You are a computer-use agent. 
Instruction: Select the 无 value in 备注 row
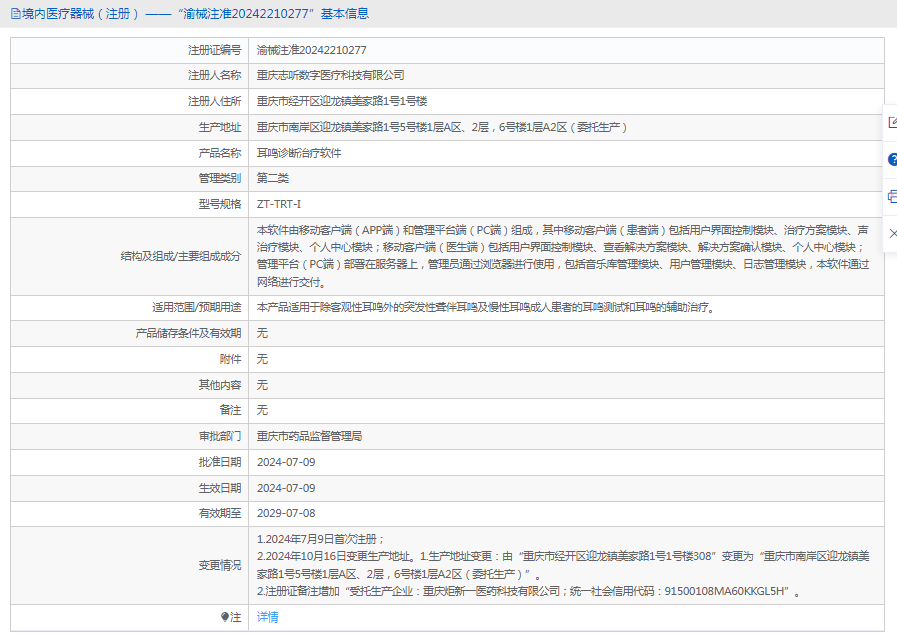coord(262,410)
